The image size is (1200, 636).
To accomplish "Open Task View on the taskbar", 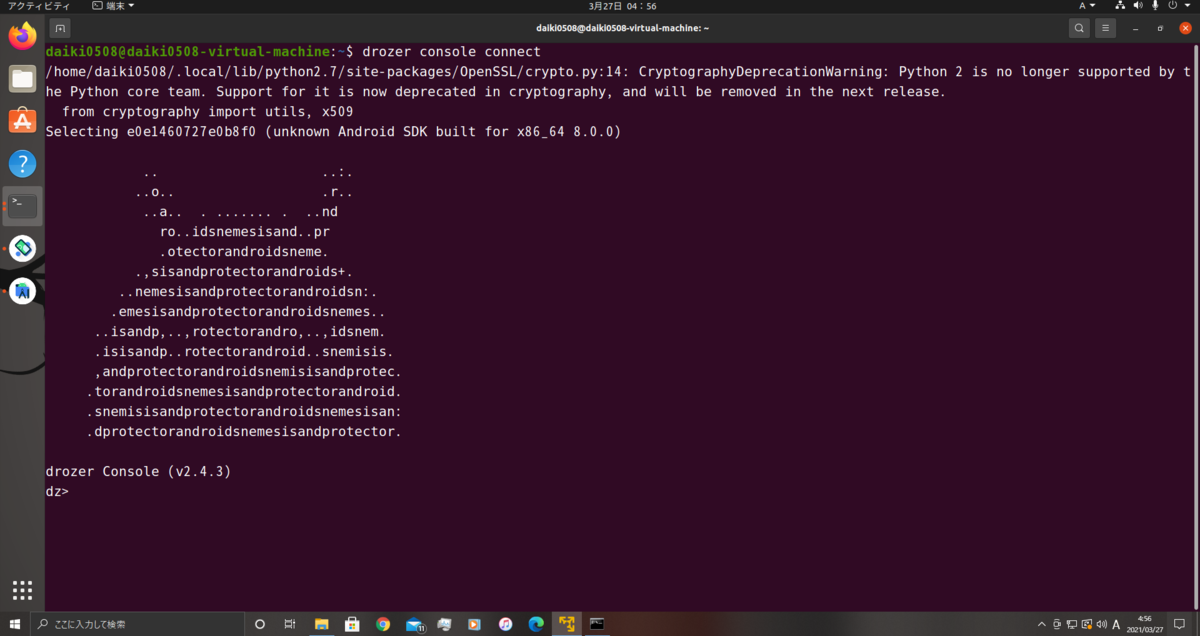I will (290, 624).
